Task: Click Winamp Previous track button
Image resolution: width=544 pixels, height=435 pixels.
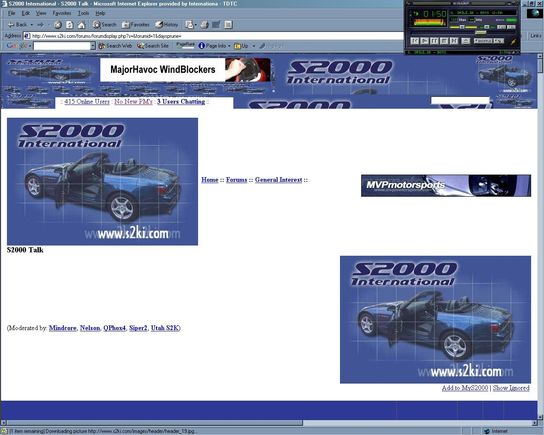Action: 415,41
